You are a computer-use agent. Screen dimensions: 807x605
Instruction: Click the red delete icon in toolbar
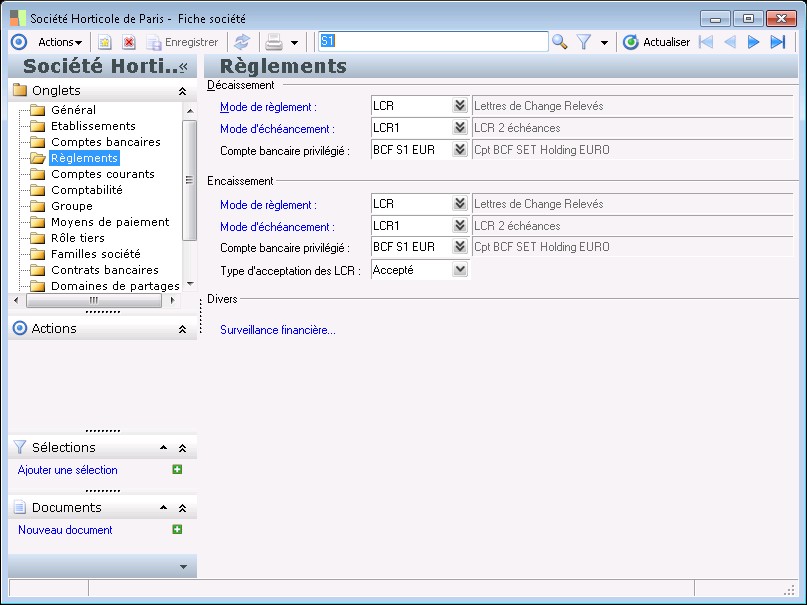coord(129,42)
